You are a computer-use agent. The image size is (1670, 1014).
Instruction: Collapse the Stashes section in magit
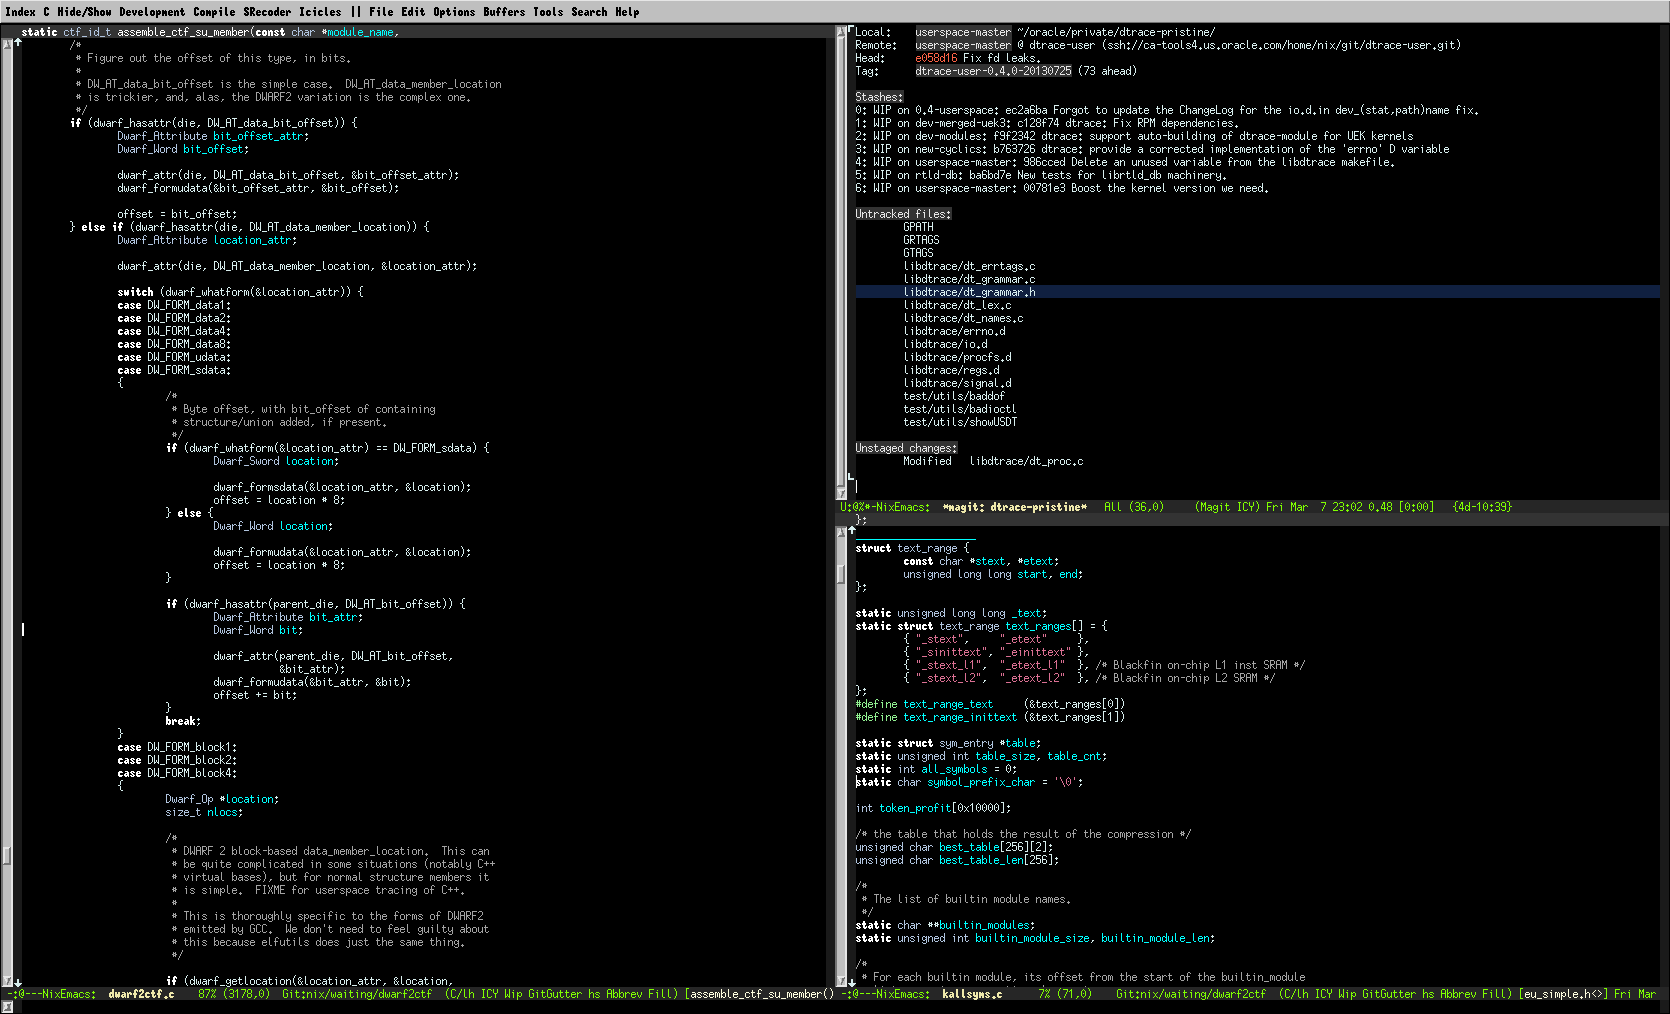tap(879, 97)
